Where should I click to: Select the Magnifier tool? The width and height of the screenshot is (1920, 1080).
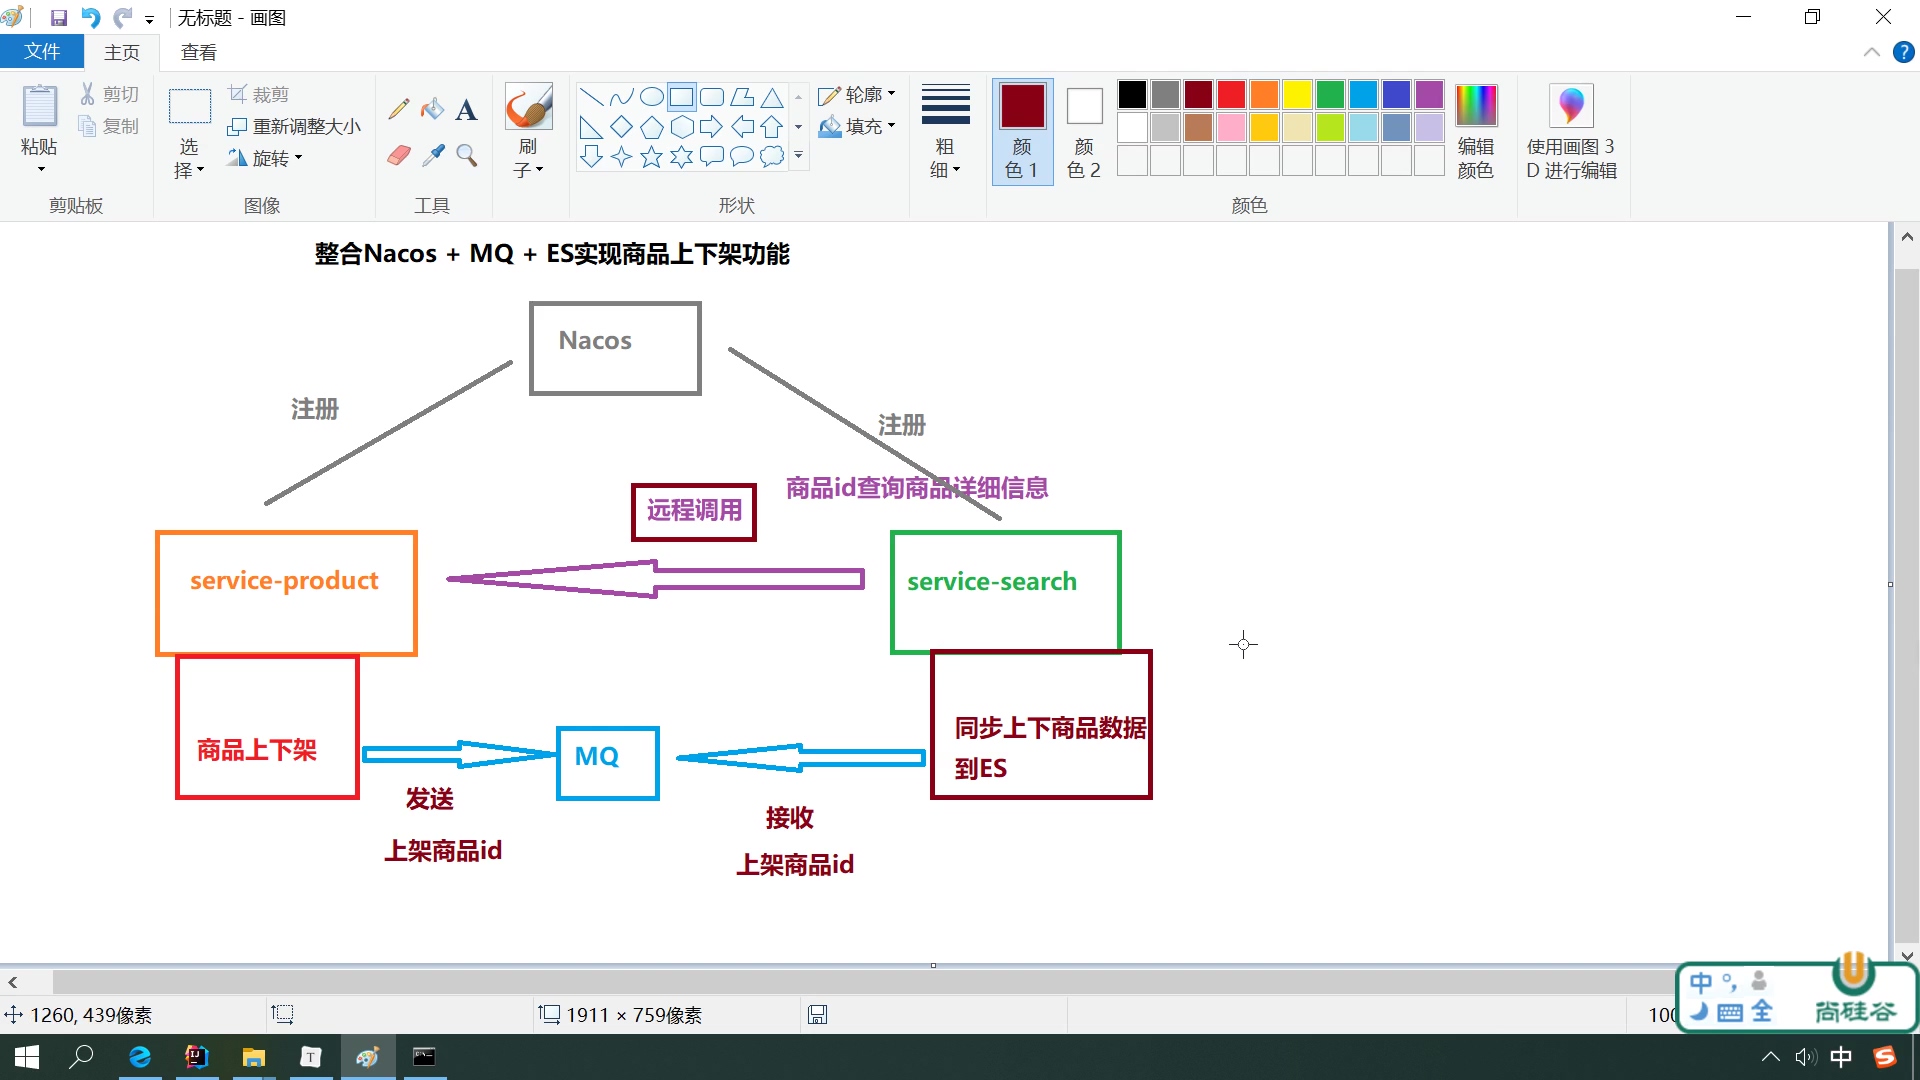tap(466, 155)
